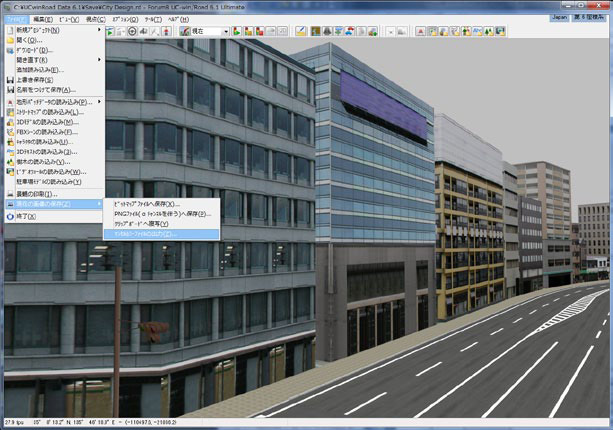Expand the 開き直す(R) submenu
Image resolution: width=613 pixels, height=430 pixels.
pos(54,60)
